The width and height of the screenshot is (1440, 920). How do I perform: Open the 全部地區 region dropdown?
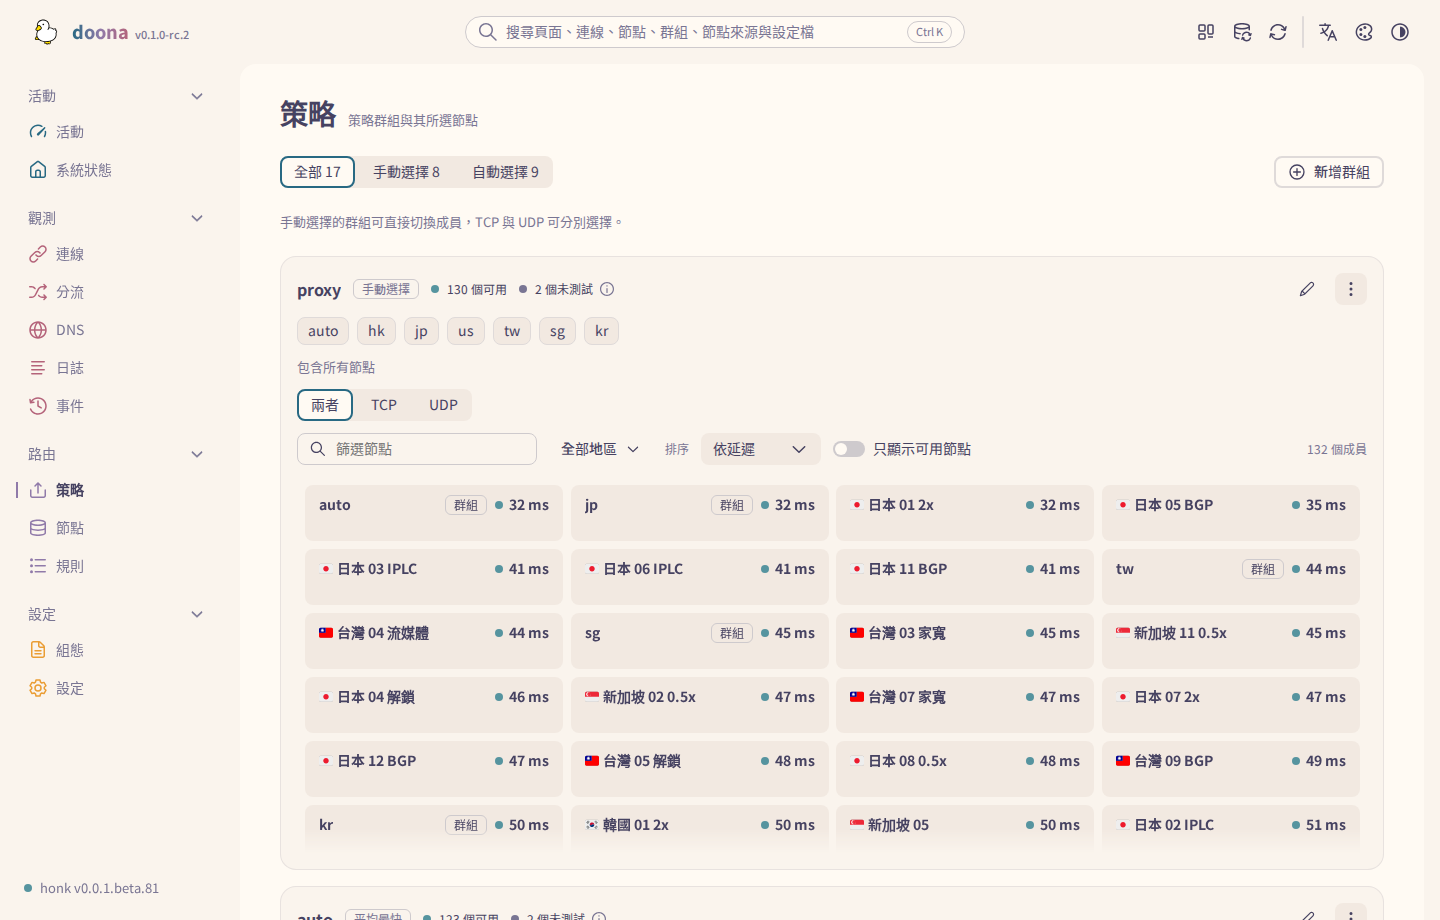(x=600, y=449)
